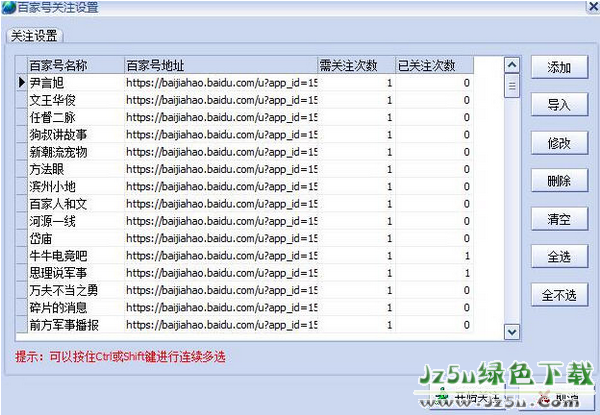Image resolution: width=600 pixels, height=415 pixels.
Task: Click 已关注次数 value for 碎片的消息
Action: point(435,308)
